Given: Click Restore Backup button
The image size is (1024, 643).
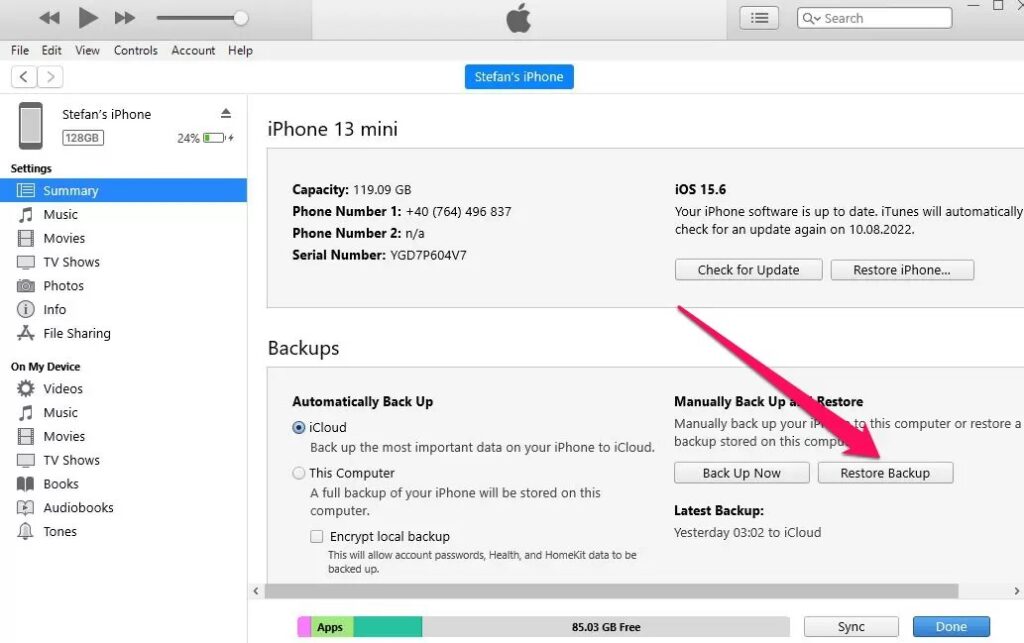Looking at the screenshot, I should [885, 473].
